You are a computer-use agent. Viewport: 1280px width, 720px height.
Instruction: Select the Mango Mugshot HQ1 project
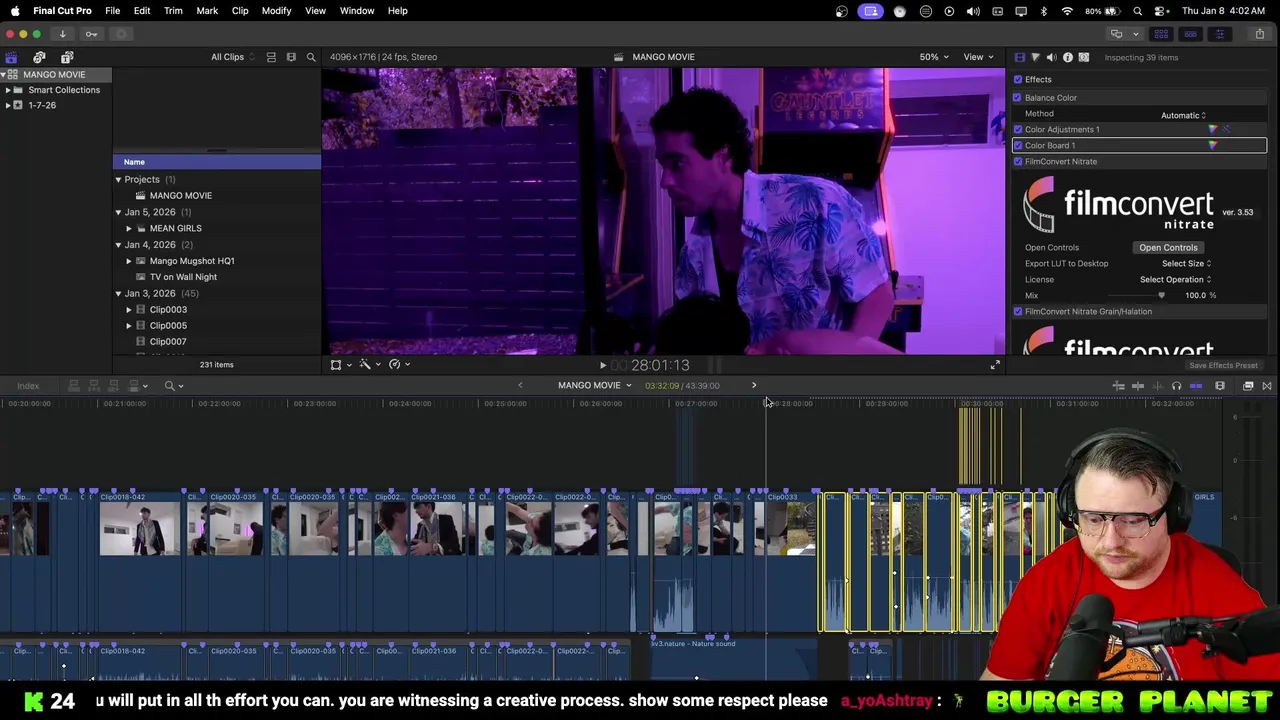[x=192, y=261]
